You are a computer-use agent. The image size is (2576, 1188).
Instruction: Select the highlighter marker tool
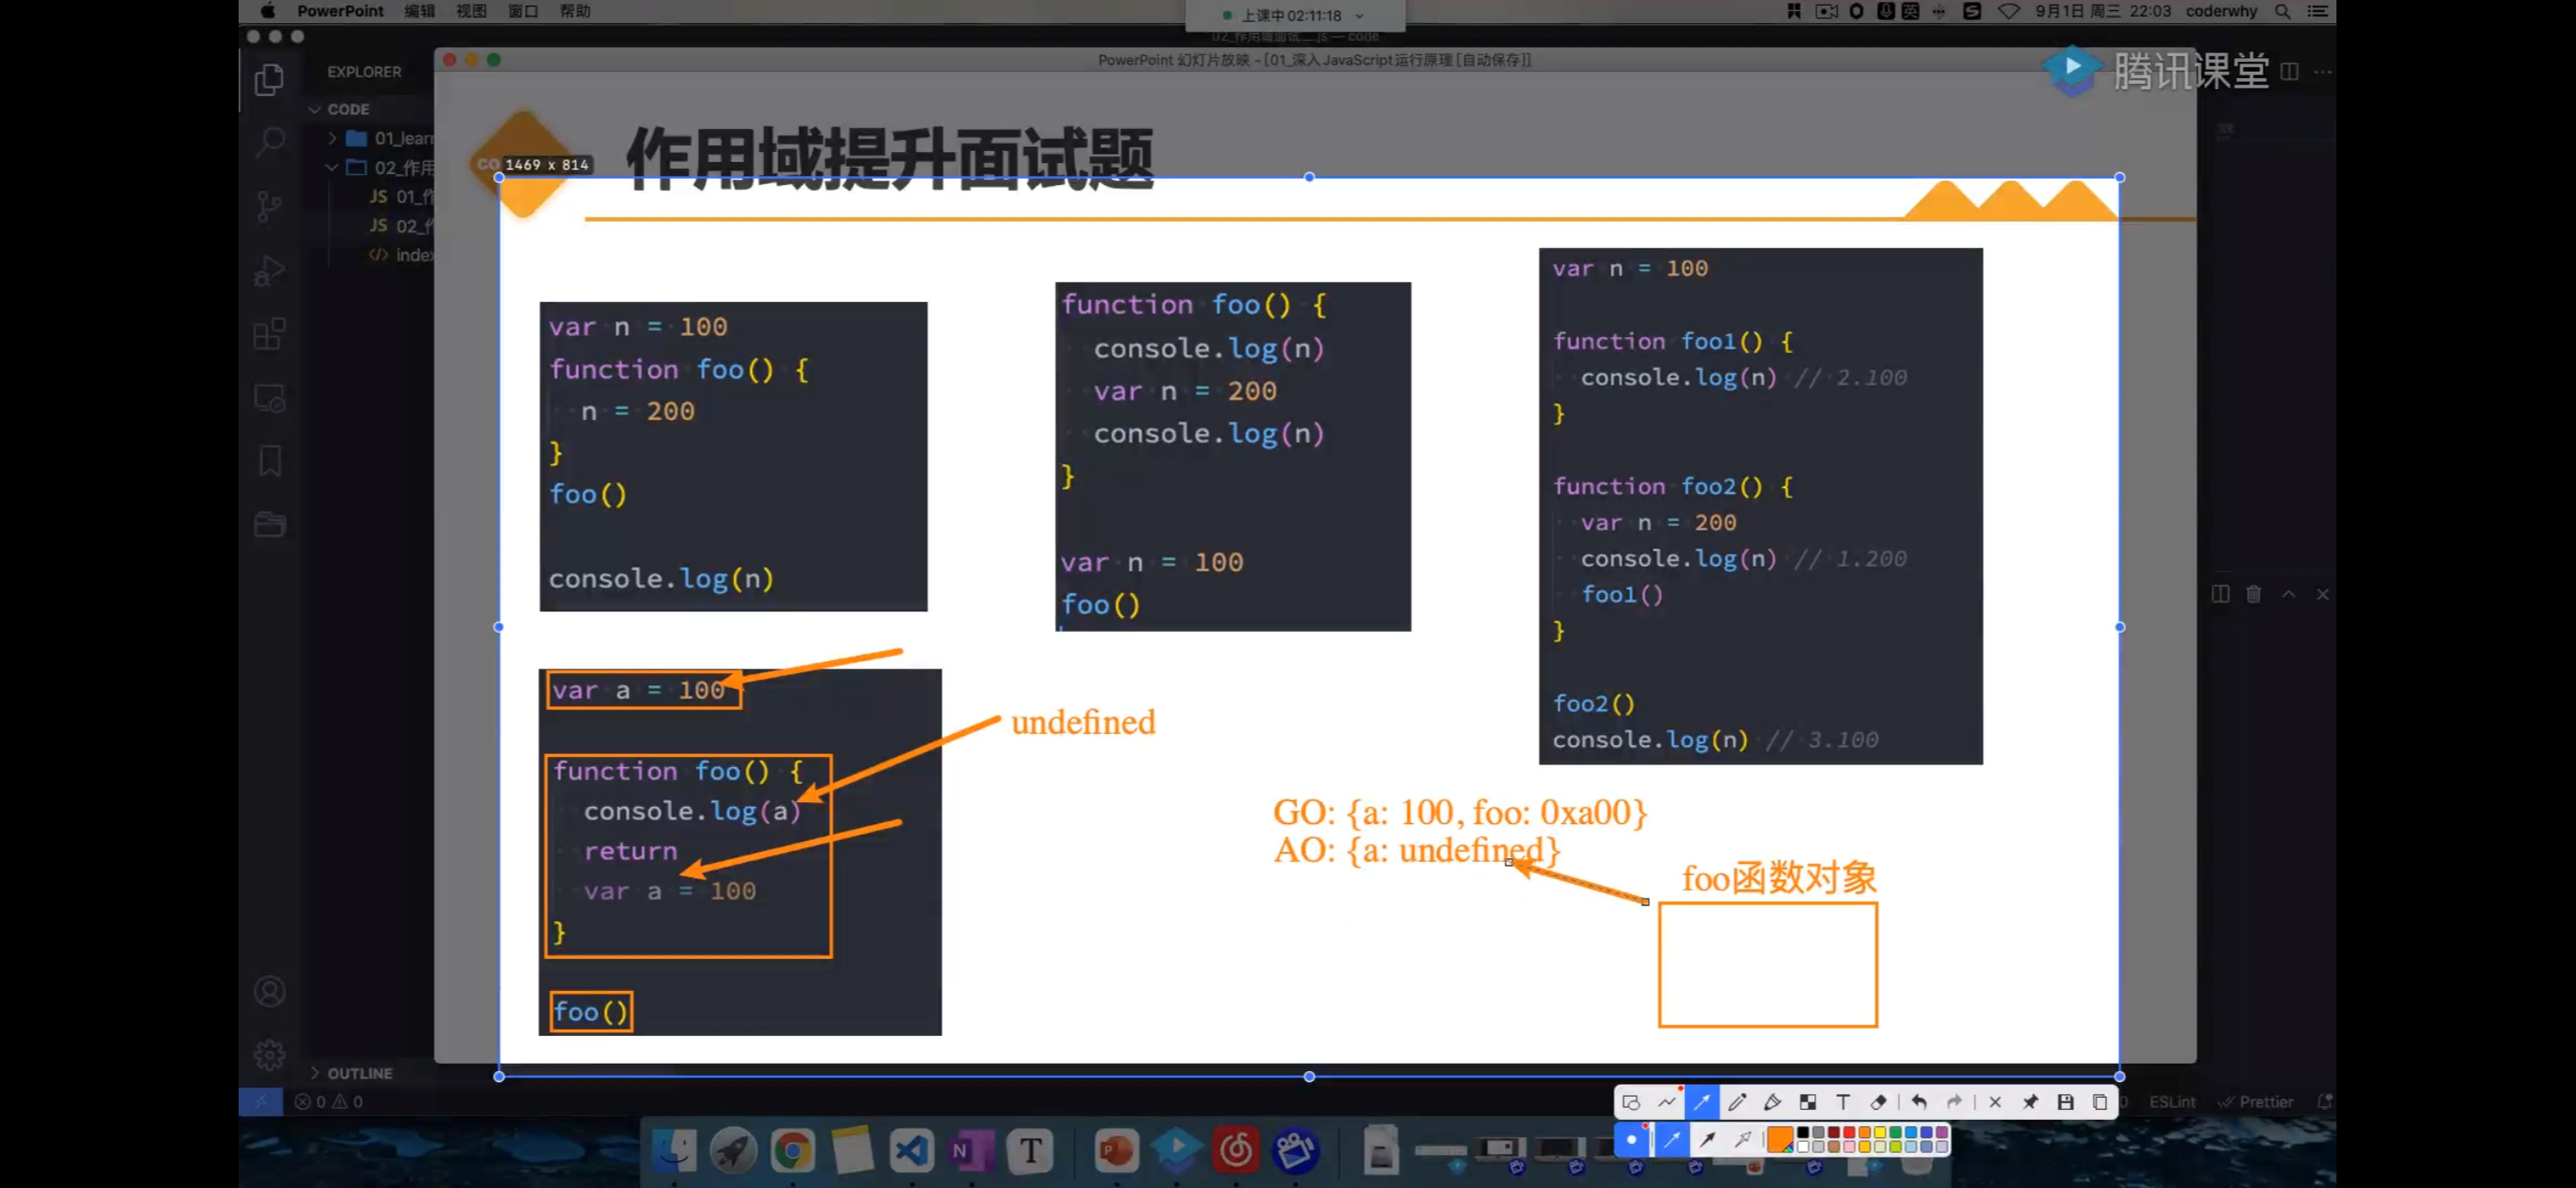[x=1772, y=1102]
